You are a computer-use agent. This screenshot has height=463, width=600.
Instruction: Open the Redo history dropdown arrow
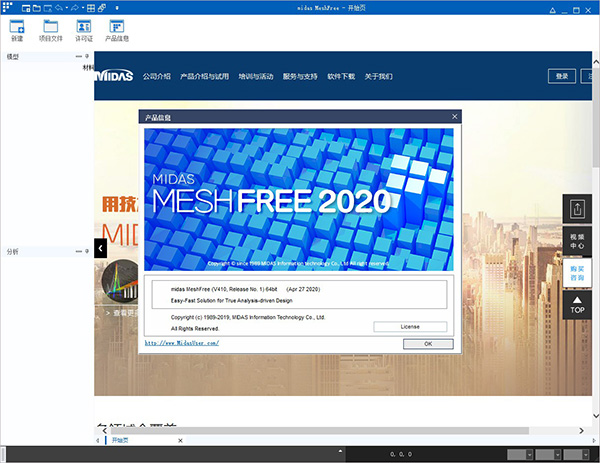pyautogui.click(x=83, y=8)
